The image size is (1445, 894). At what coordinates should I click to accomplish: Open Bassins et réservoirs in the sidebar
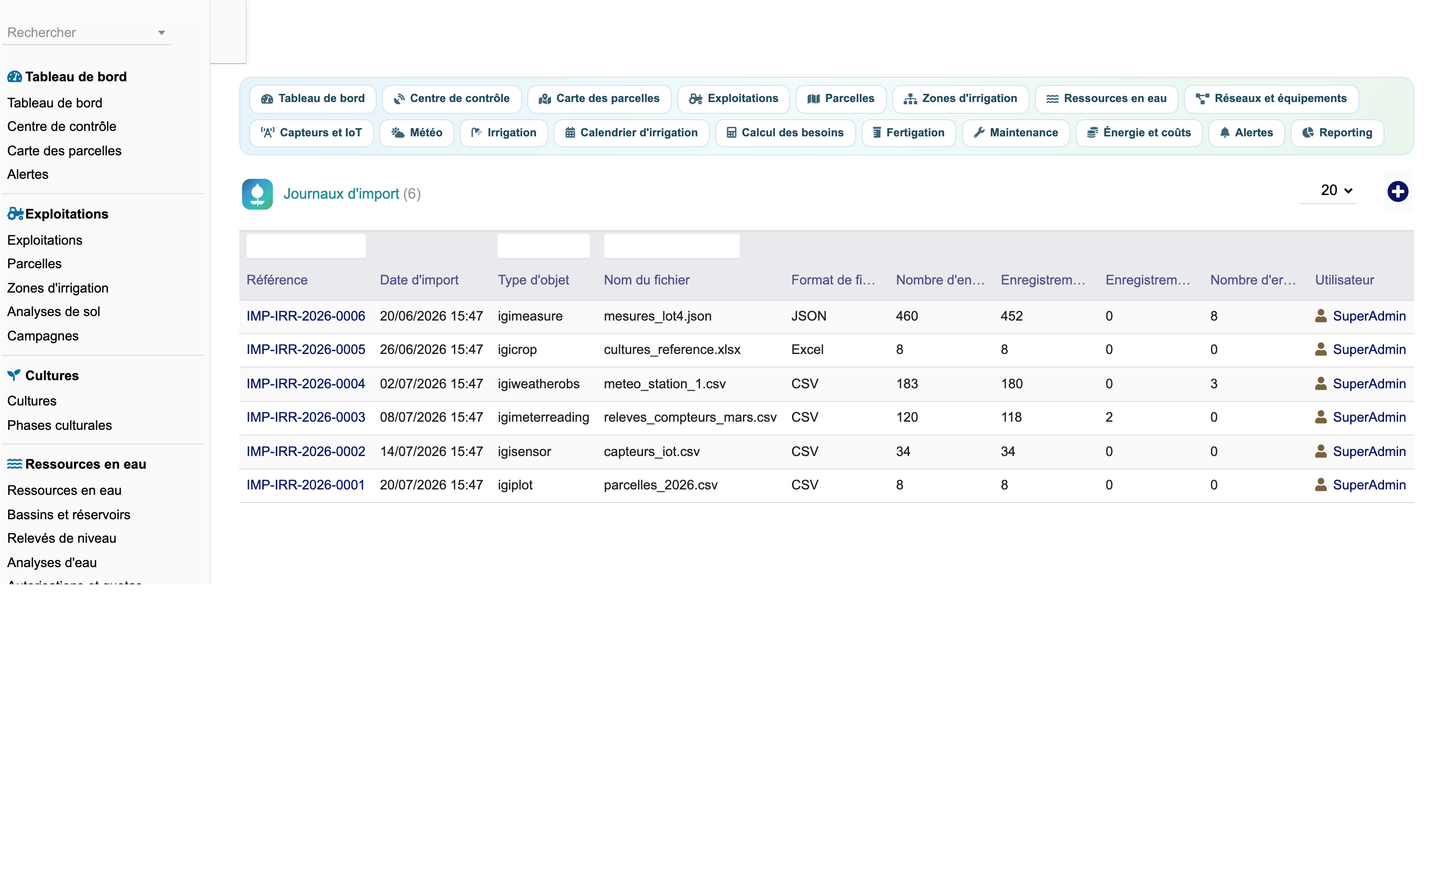(69, 515)
